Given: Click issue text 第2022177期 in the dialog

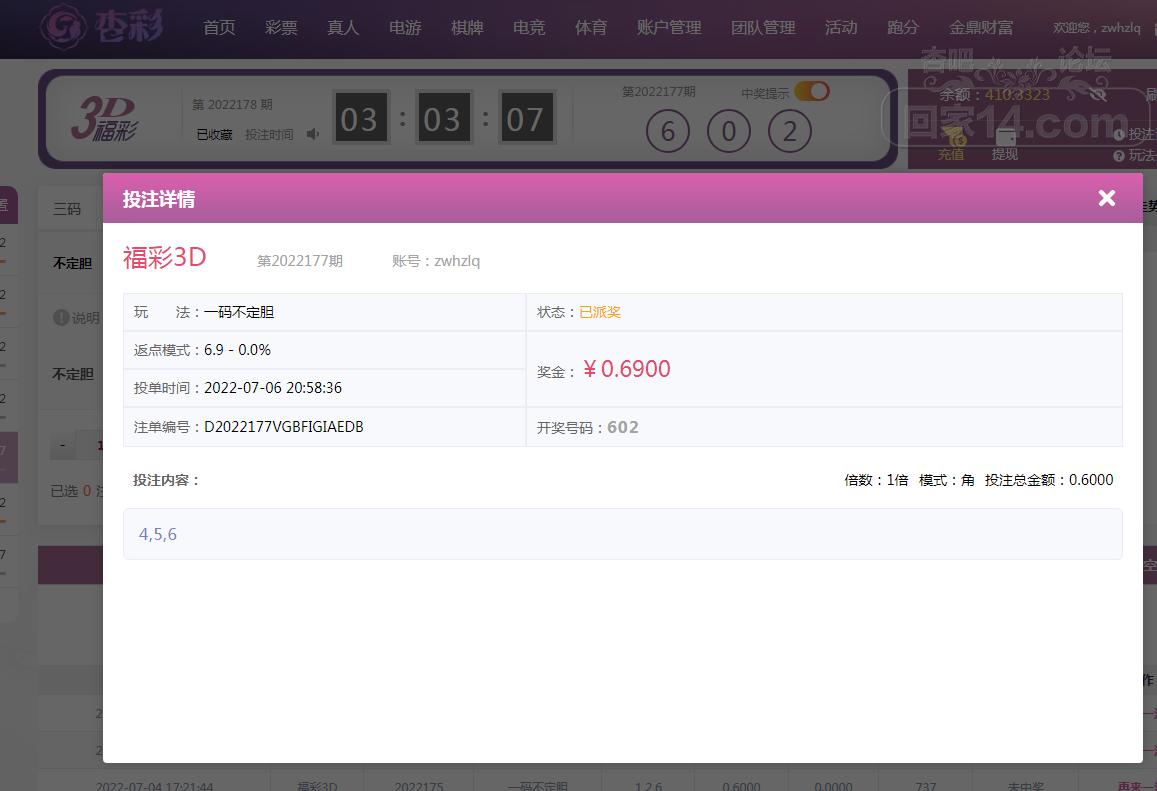Looking at the screenshot, I should point(300,260).
